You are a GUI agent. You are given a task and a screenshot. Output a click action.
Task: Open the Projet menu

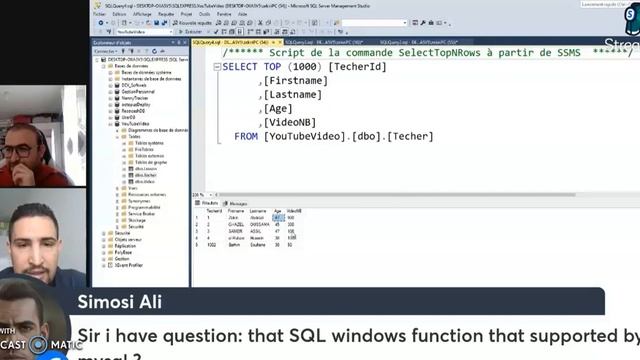click(x=187, y=14)
